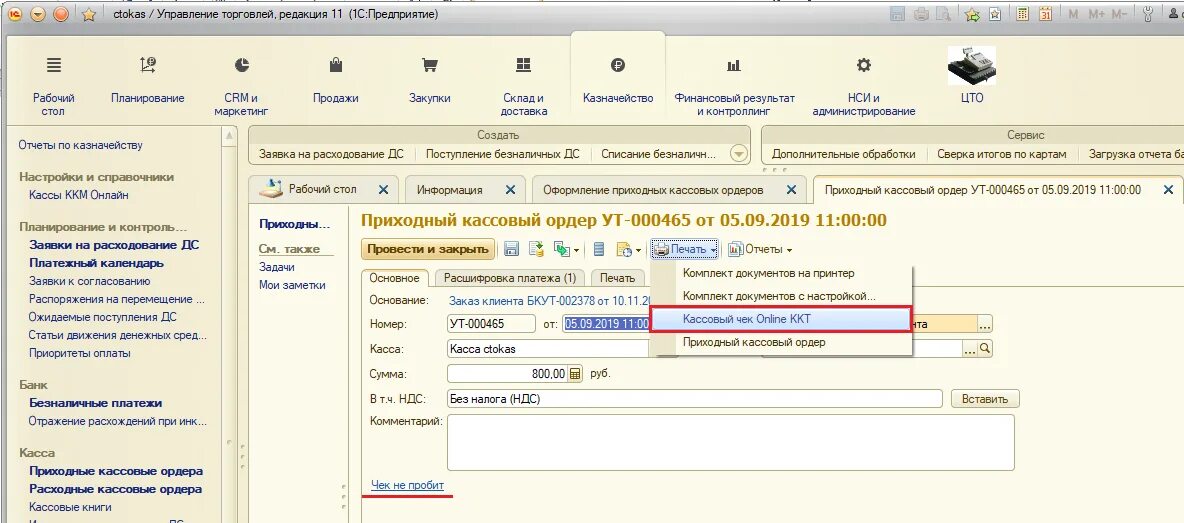Click the Вставить button
This screenshot has height=523, width=1184.
tap(985, 399)
